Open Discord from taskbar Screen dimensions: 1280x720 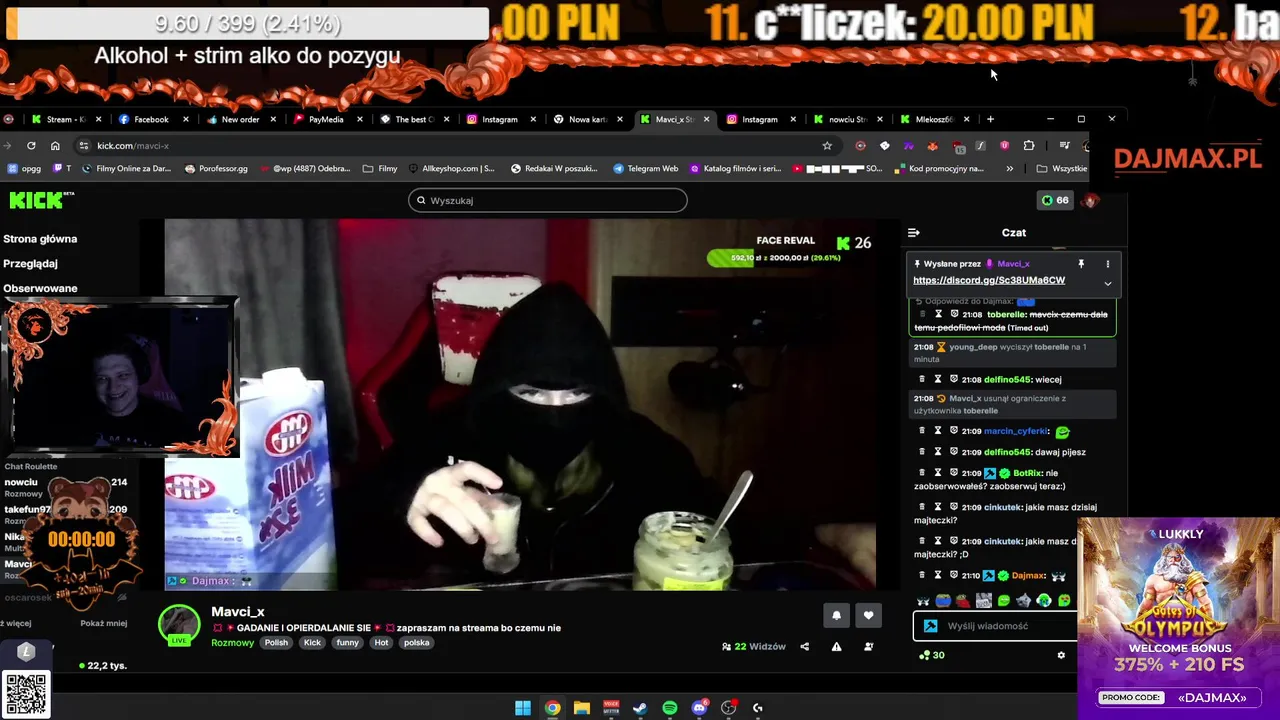[x=700, y=708]
